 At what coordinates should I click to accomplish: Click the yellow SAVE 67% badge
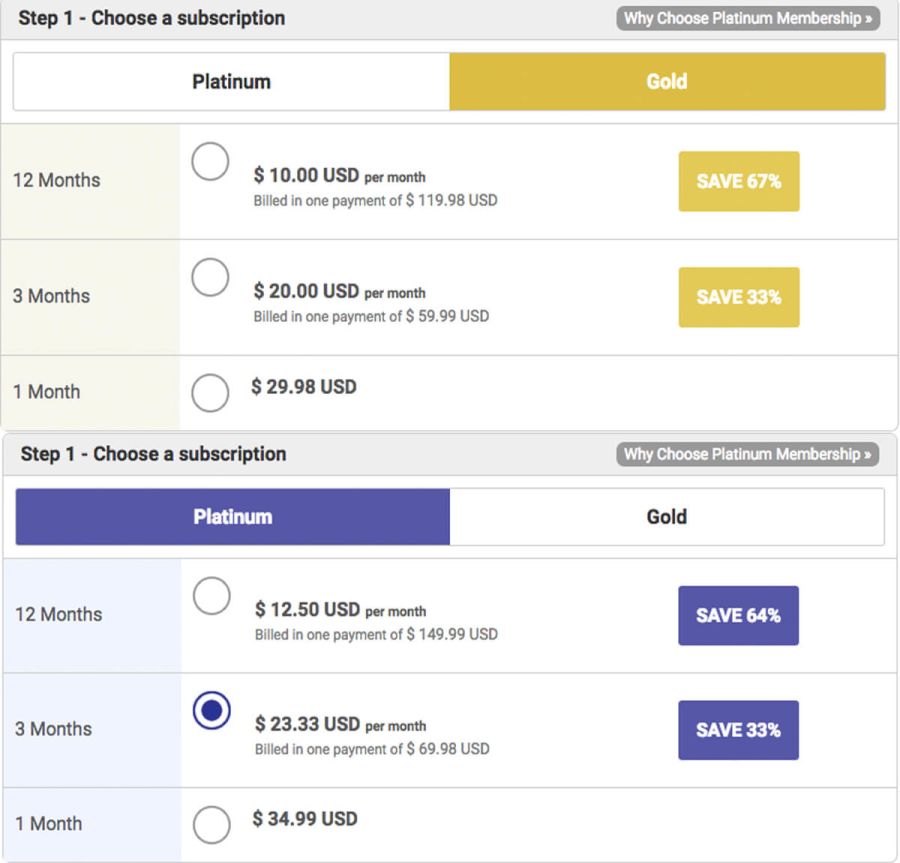tap(739, 182)
